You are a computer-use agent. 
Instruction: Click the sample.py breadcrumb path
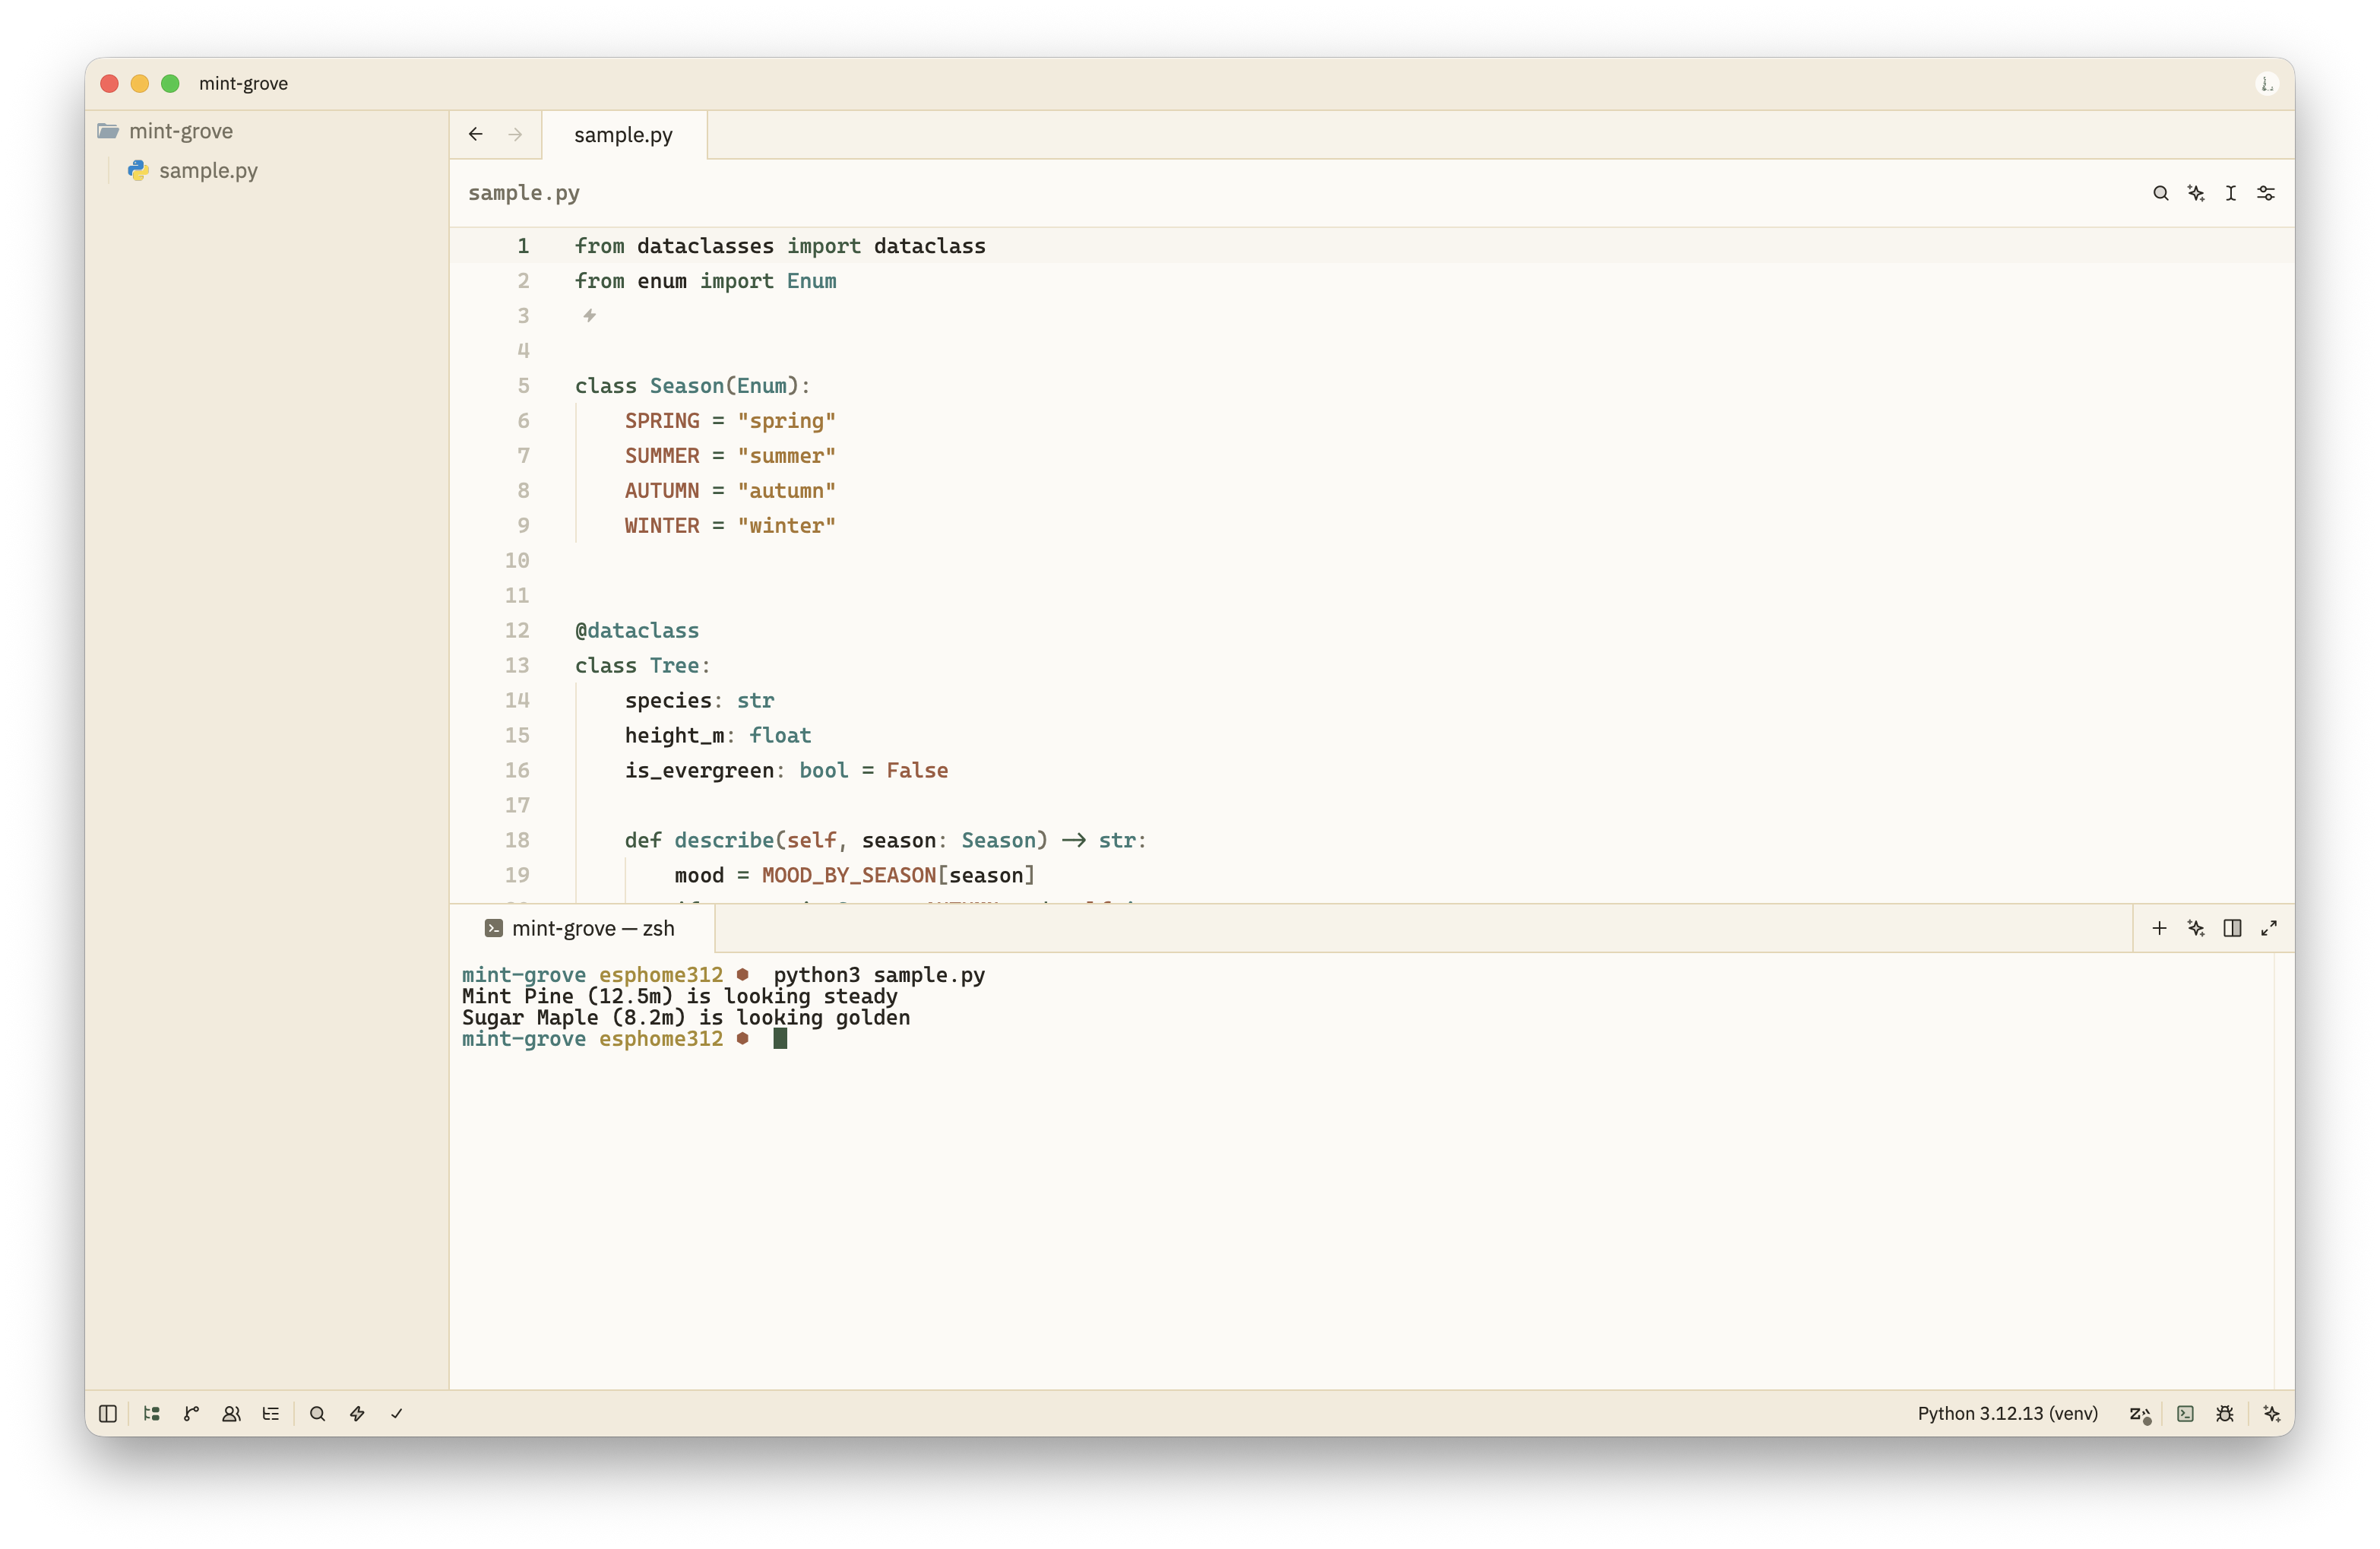pos(524,193)
